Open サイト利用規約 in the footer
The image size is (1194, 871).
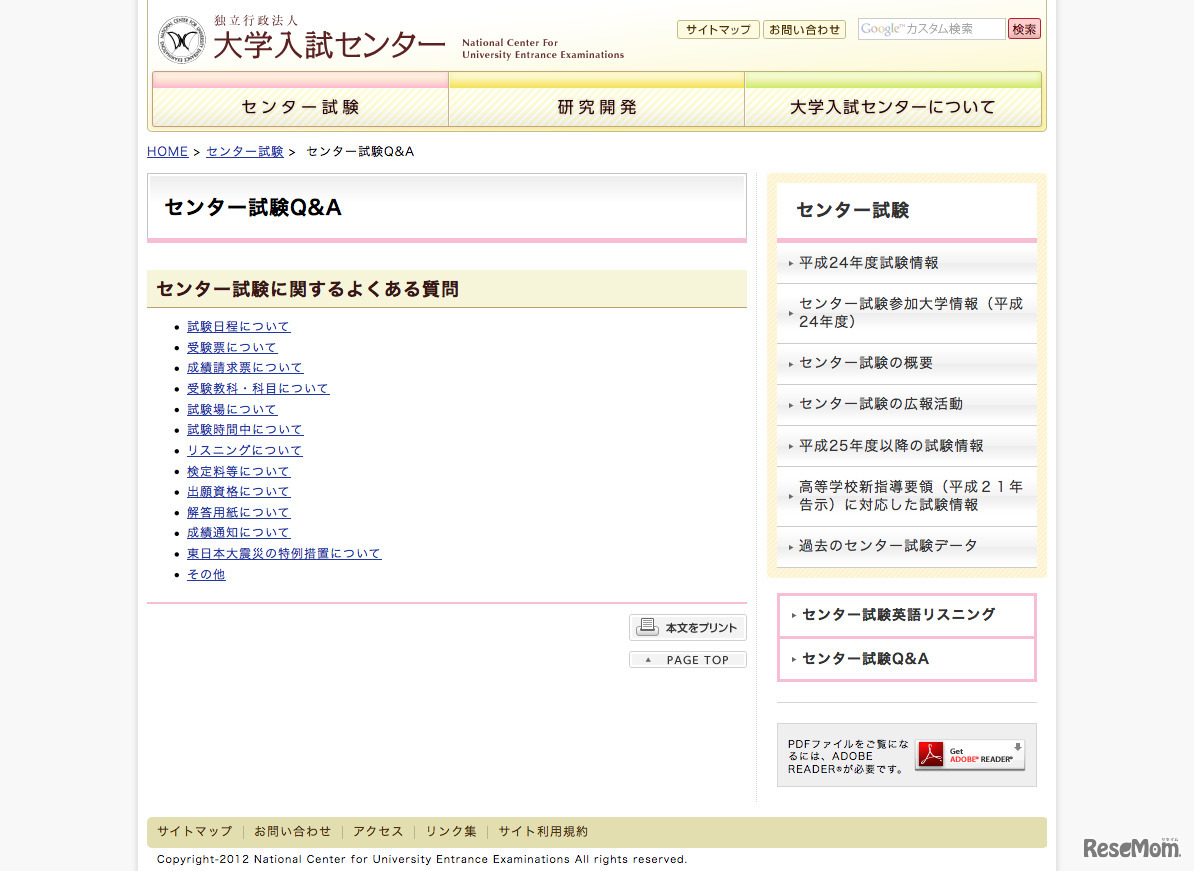(542, 831)
